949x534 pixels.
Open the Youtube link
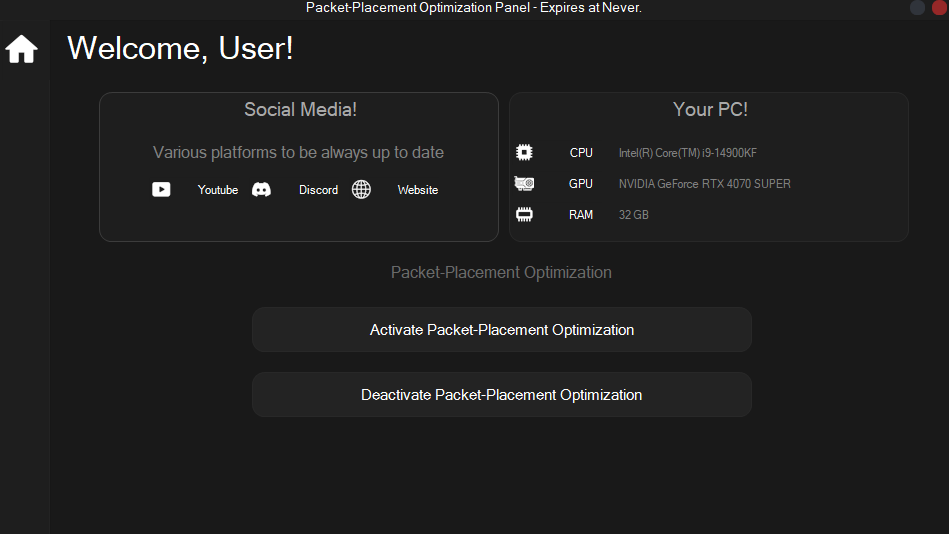click(218, 190)
